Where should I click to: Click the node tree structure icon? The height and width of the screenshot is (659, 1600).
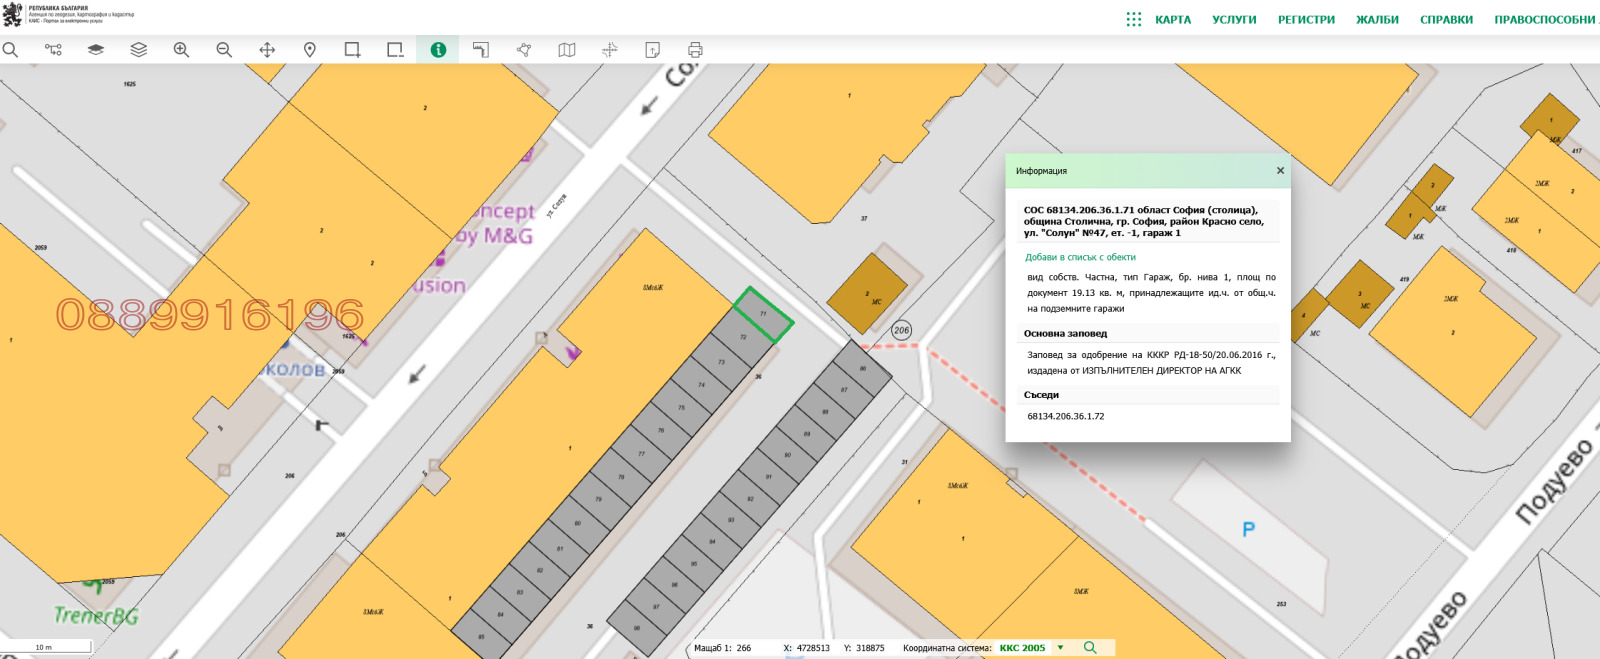pyautogui.click(x=53, y=50)
